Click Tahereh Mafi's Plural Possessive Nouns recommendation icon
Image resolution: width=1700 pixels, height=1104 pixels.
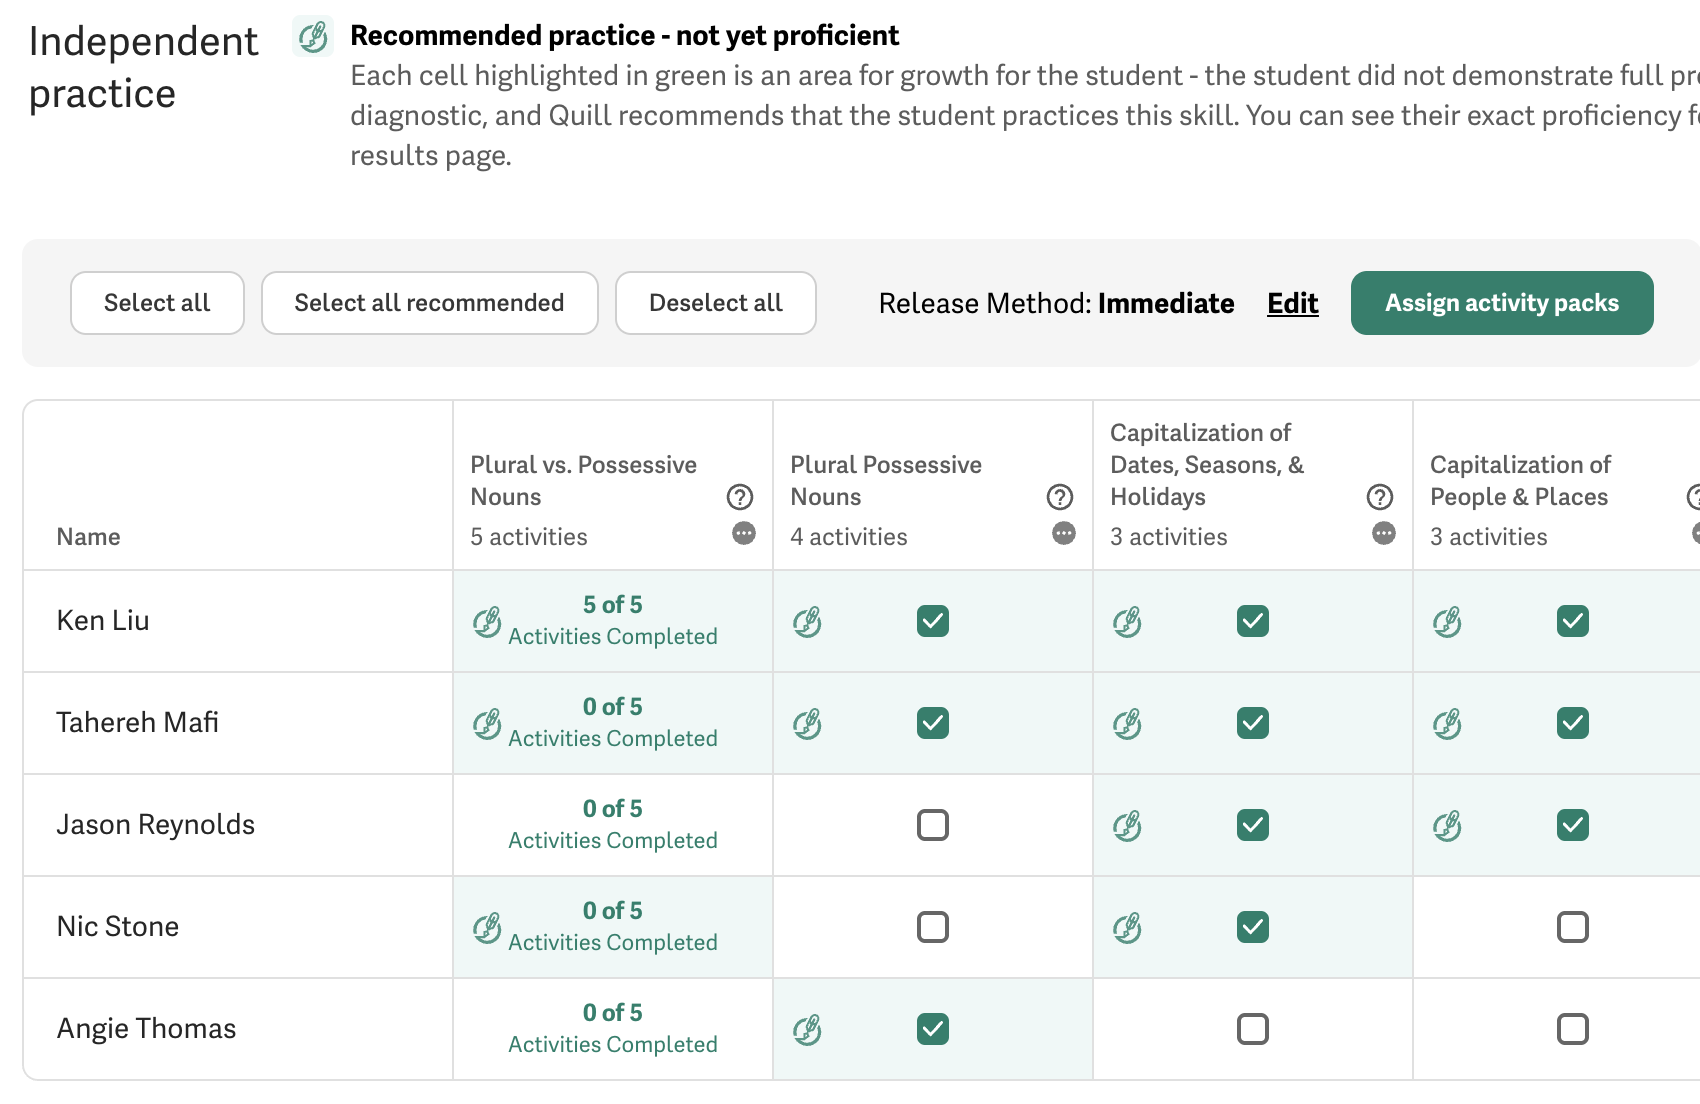pyautogui.click(x=807, y=724)
